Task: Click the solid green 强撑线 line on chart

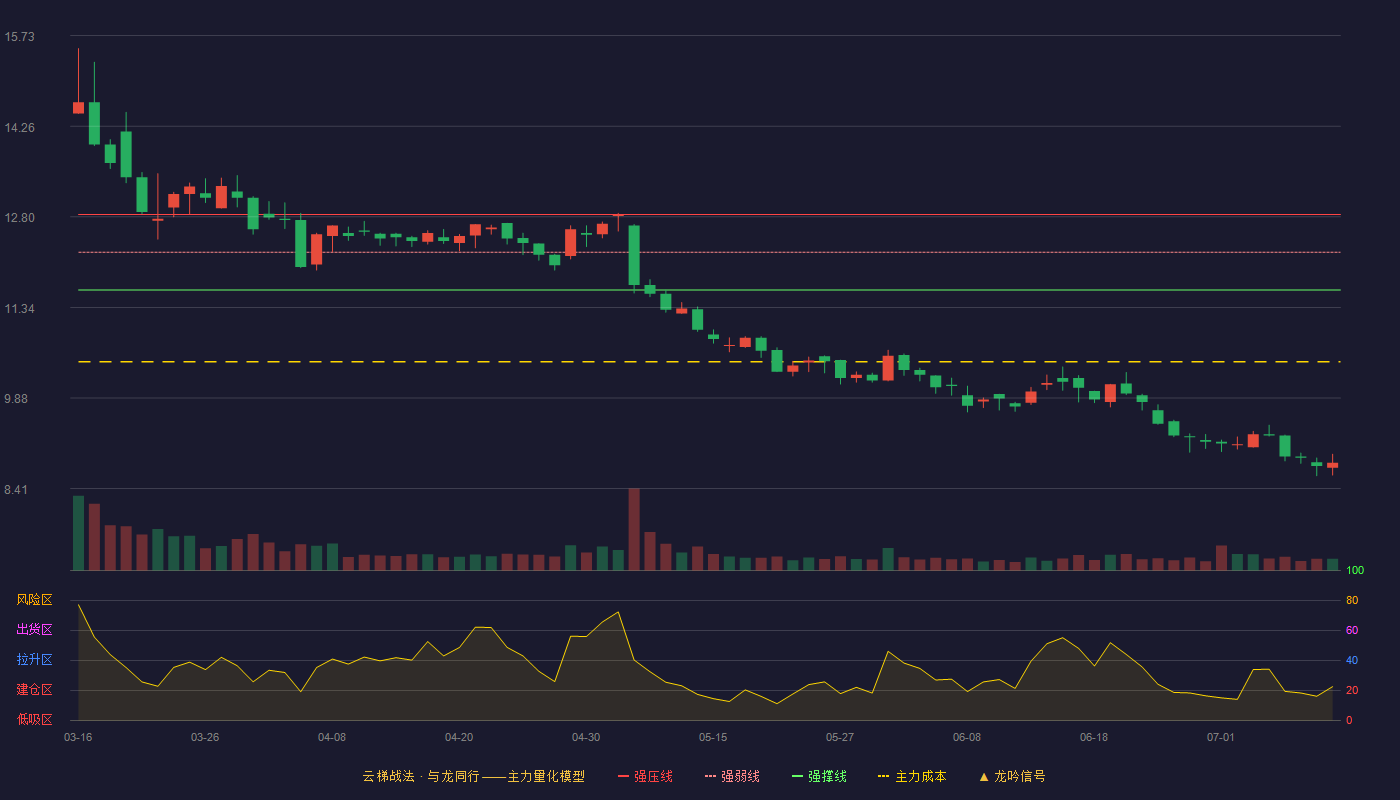Action: (709, 290)
